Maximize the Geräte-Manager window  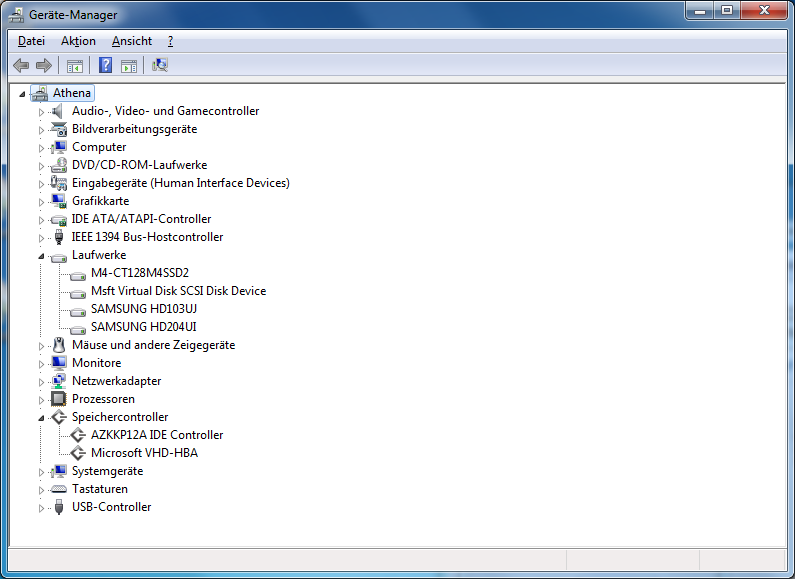[x=727, y=10]
